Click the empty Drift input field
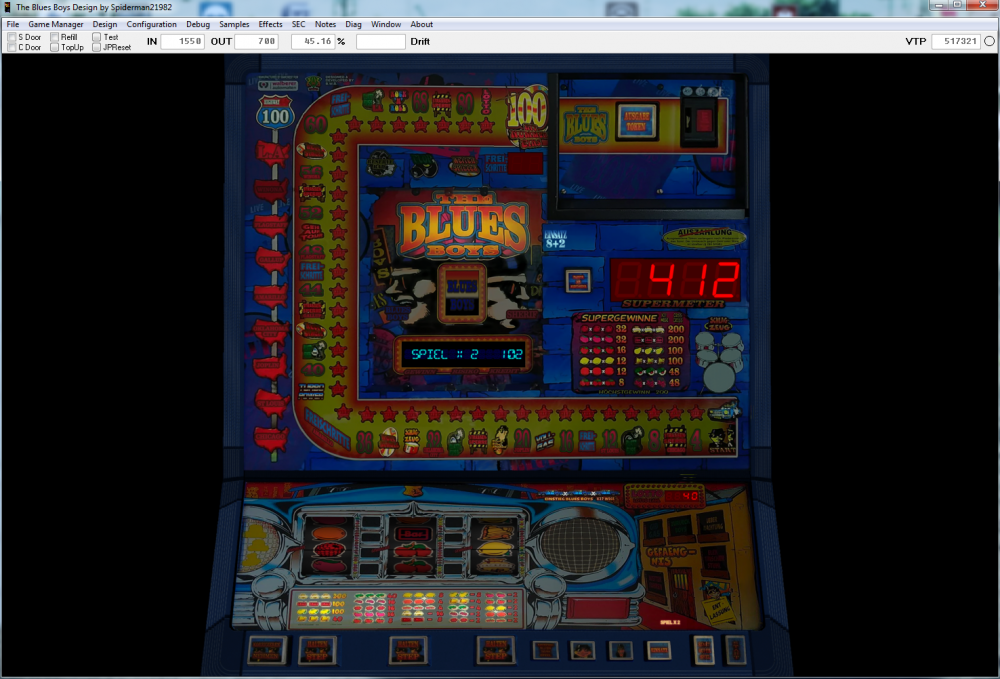The height and width of the screenshot is (679, 1000). click(x=380, y=42)
